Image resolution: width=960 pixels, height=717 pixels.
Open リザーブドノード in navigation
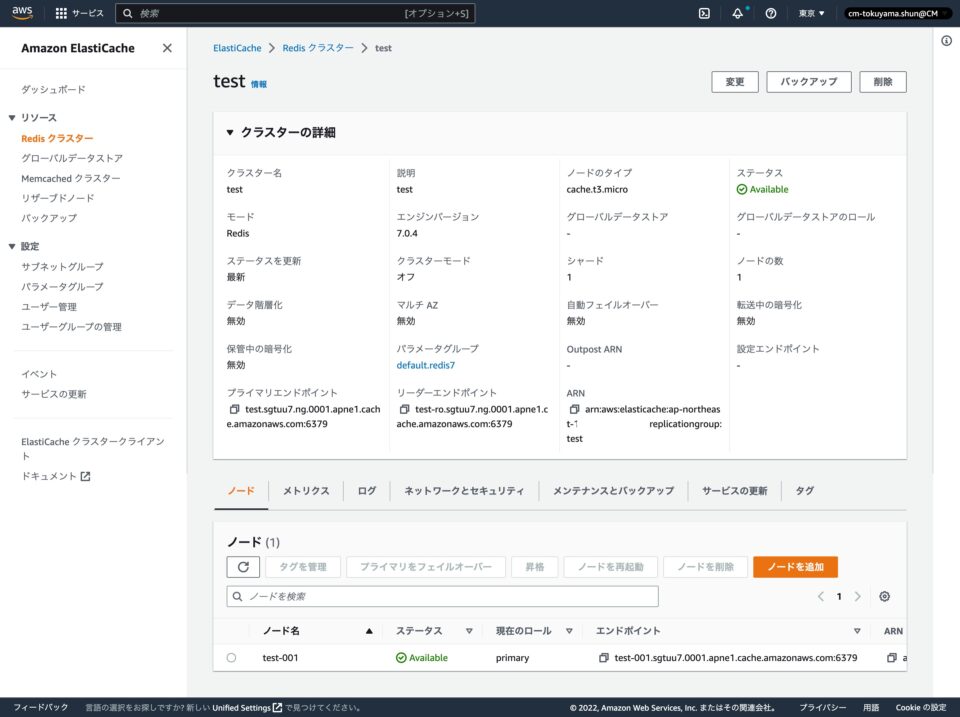tap(58, 198)
